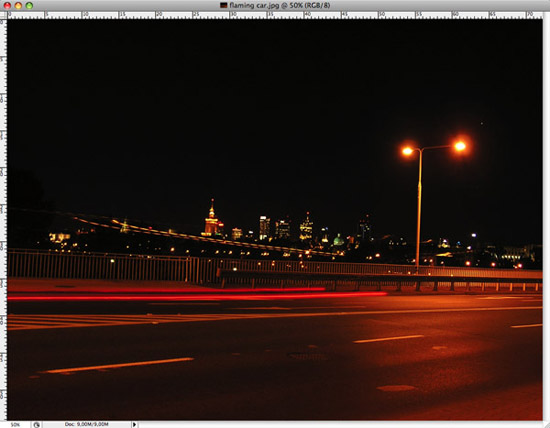Click the horizontal ruler at mark 30

pos(232,15)
